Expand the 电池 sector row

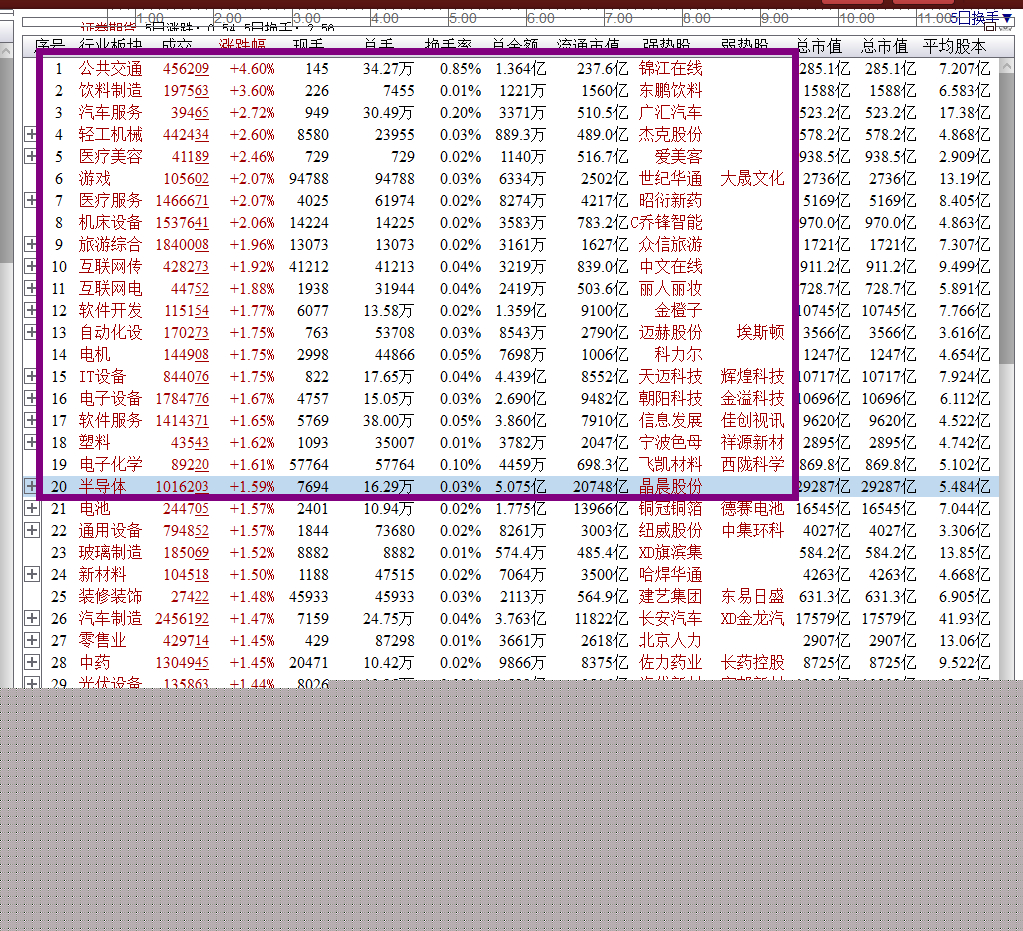[31, 508]
